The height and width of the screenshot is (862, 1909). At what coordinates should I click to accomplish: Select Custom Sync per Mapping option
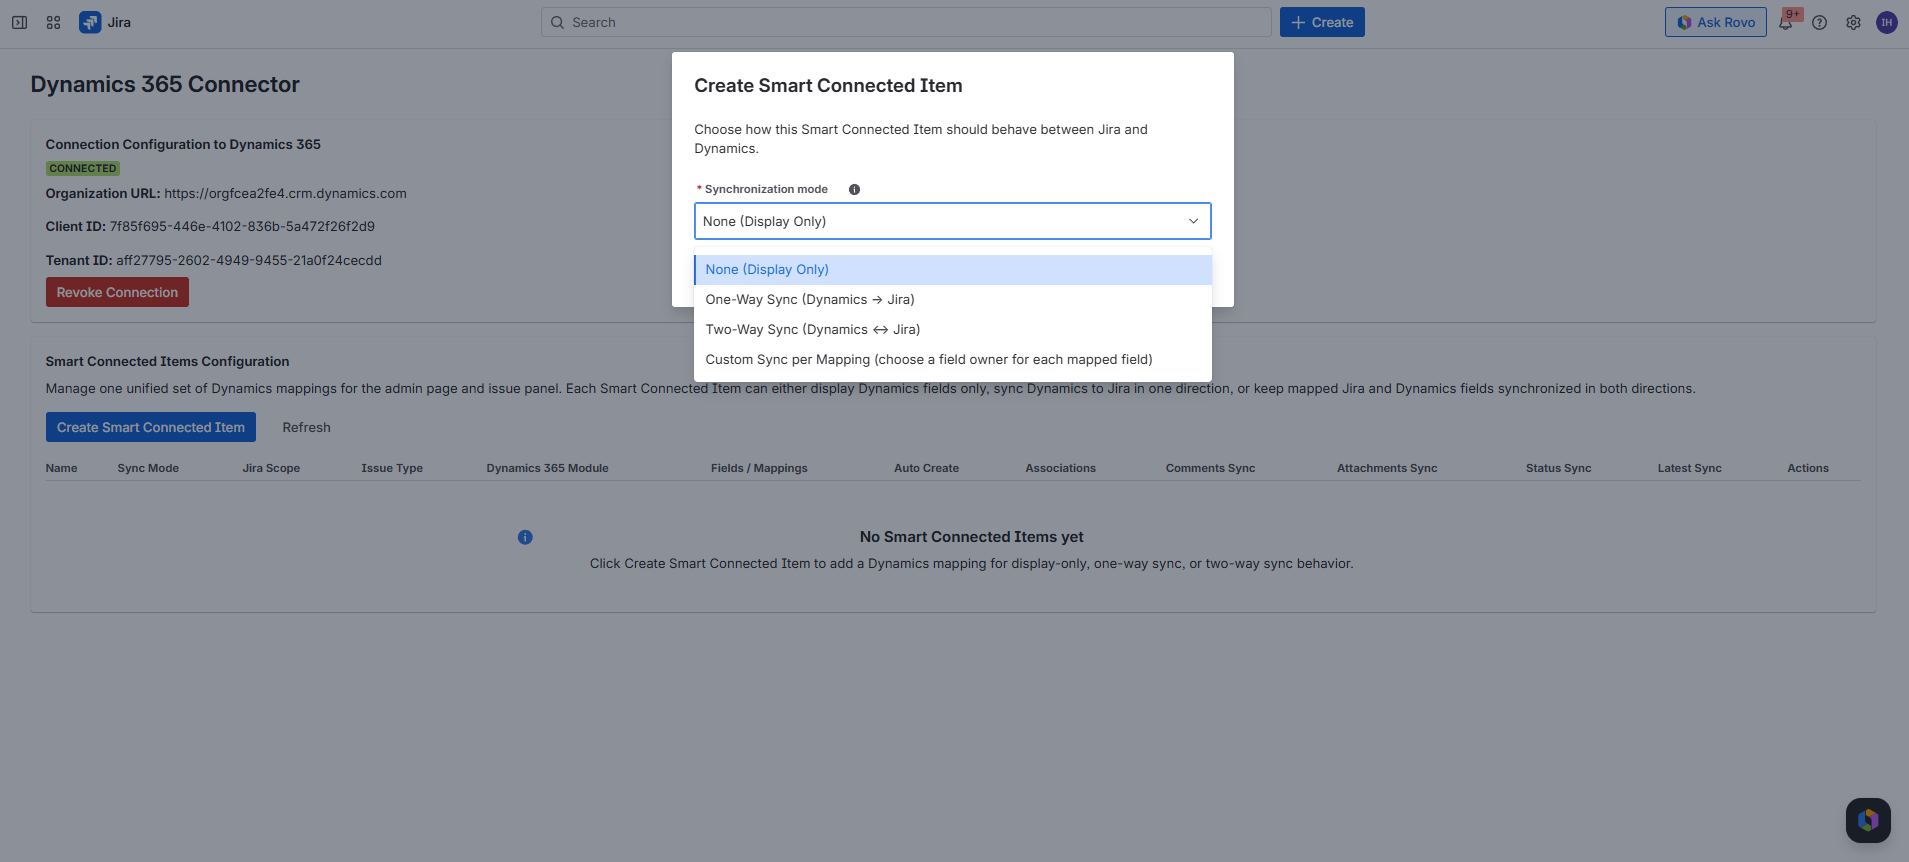(953, 359)
